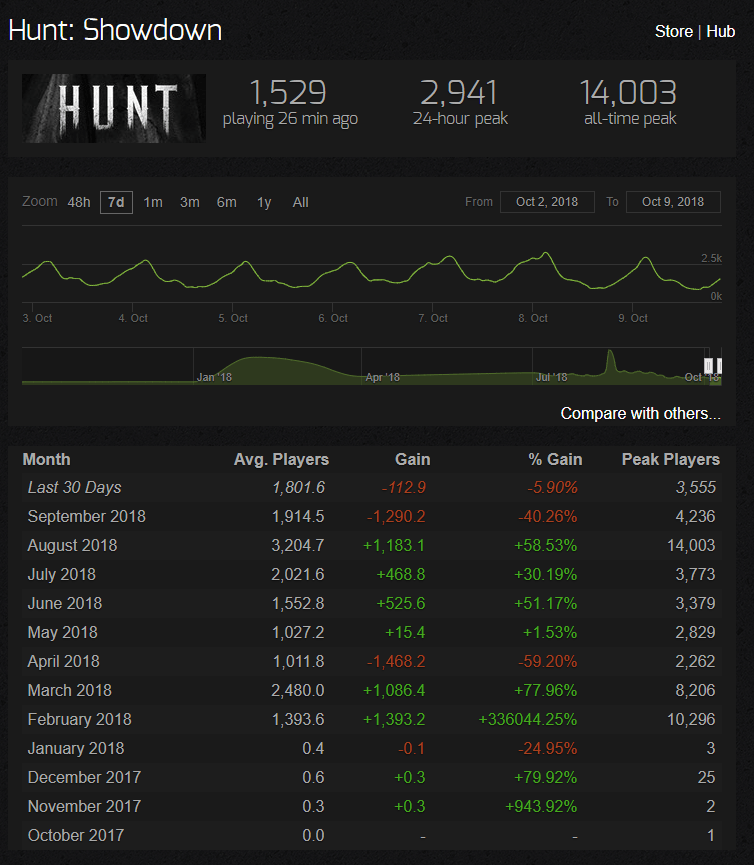This screenshot has width=754, height=865.
Task: Select the January 2018 row label
Action: coord(76,749)
